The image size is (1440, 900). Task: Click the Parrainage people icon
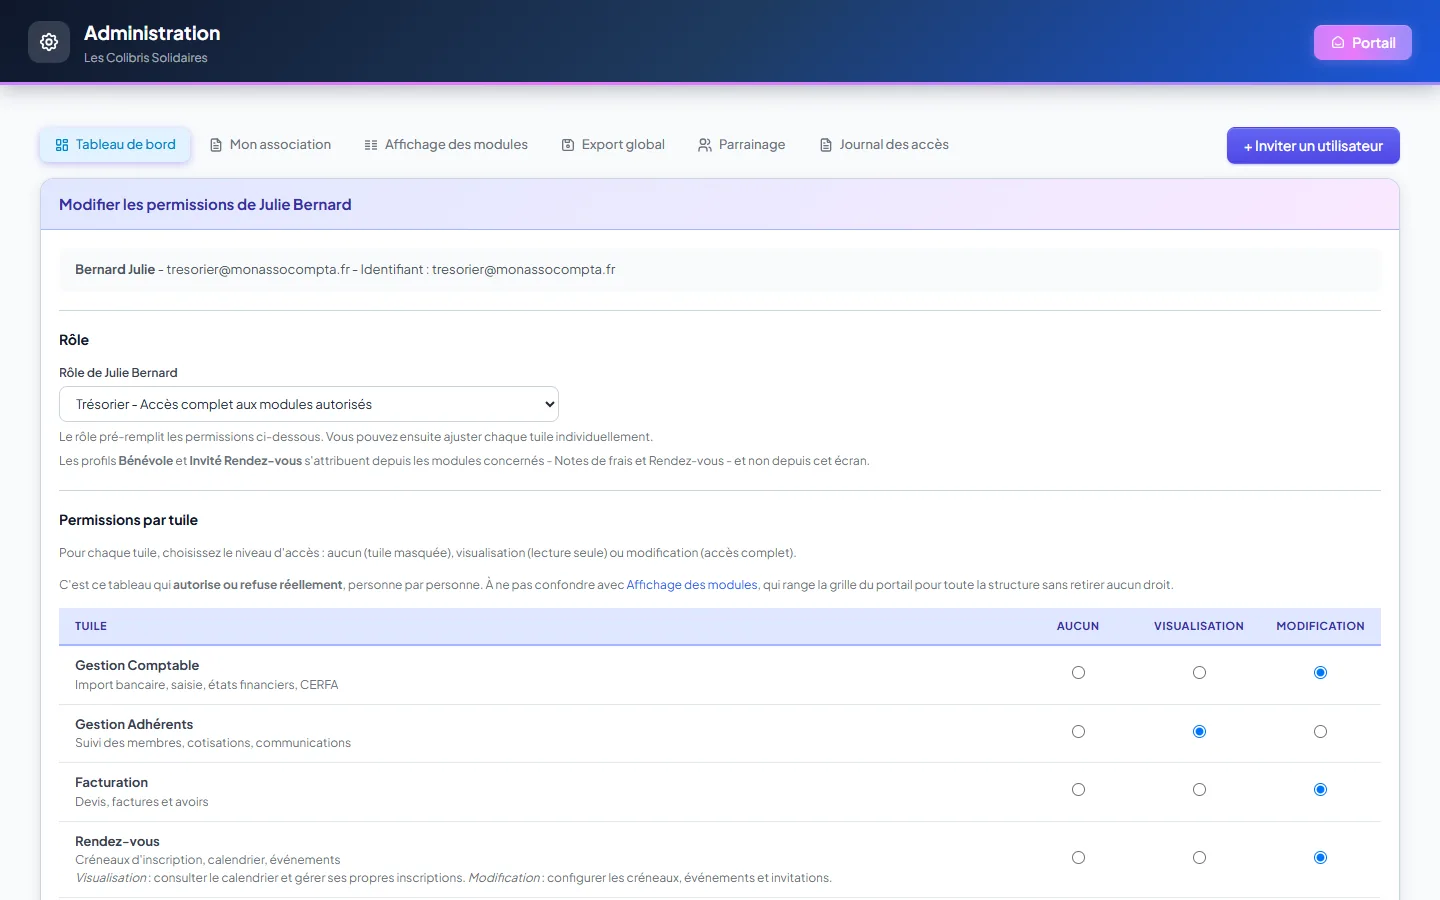coord(705,145)
